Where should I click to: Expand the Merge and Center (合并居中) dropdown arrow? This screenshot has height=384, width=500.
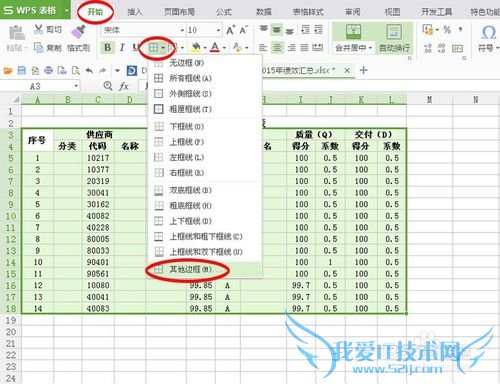(x=370, y=48)
